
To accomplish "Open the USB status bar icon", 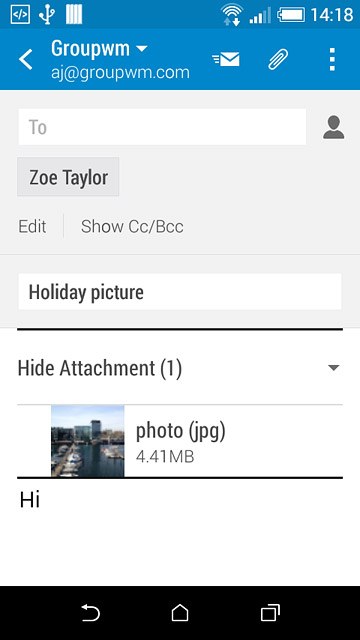I will [x=47, y=15].
